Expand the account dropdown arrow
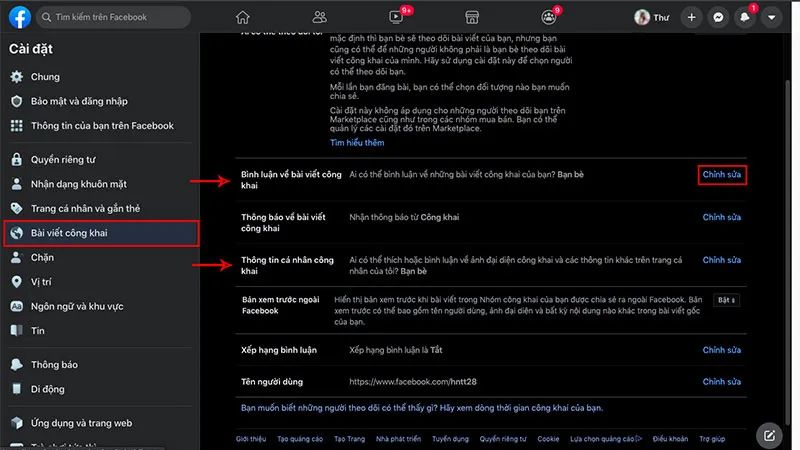The width and height of the screenshot is (800, 450). 771,17
